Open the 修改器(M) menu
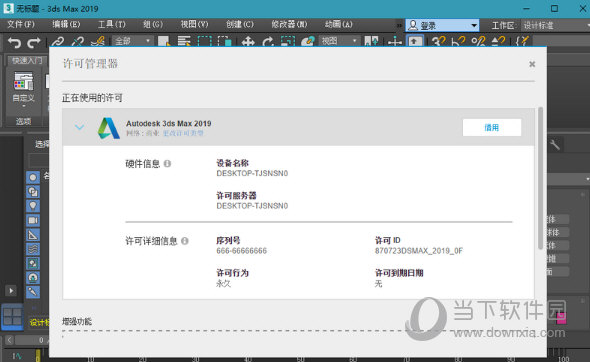Screen dimensions: 590x362 [289, 24]
